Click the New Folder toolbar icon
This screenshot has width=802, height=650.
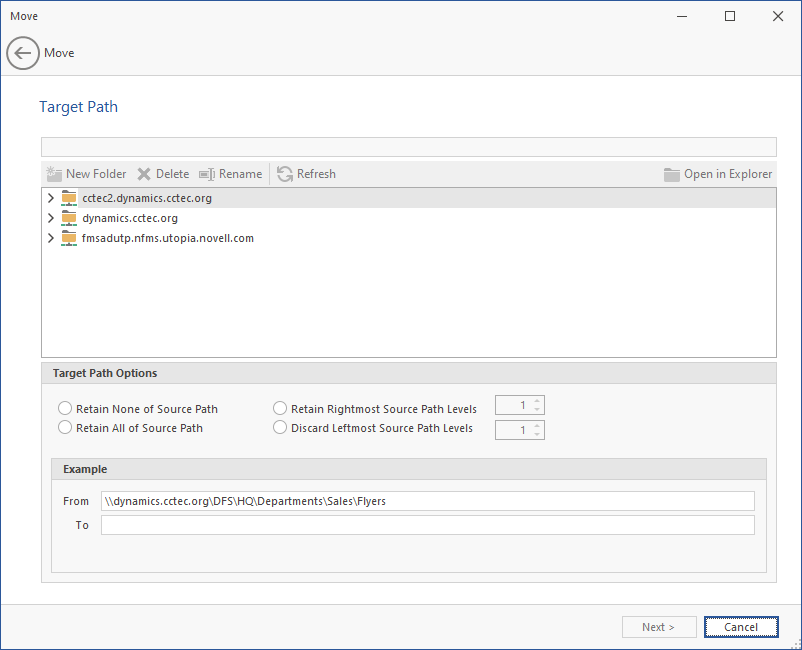[54, 174]
